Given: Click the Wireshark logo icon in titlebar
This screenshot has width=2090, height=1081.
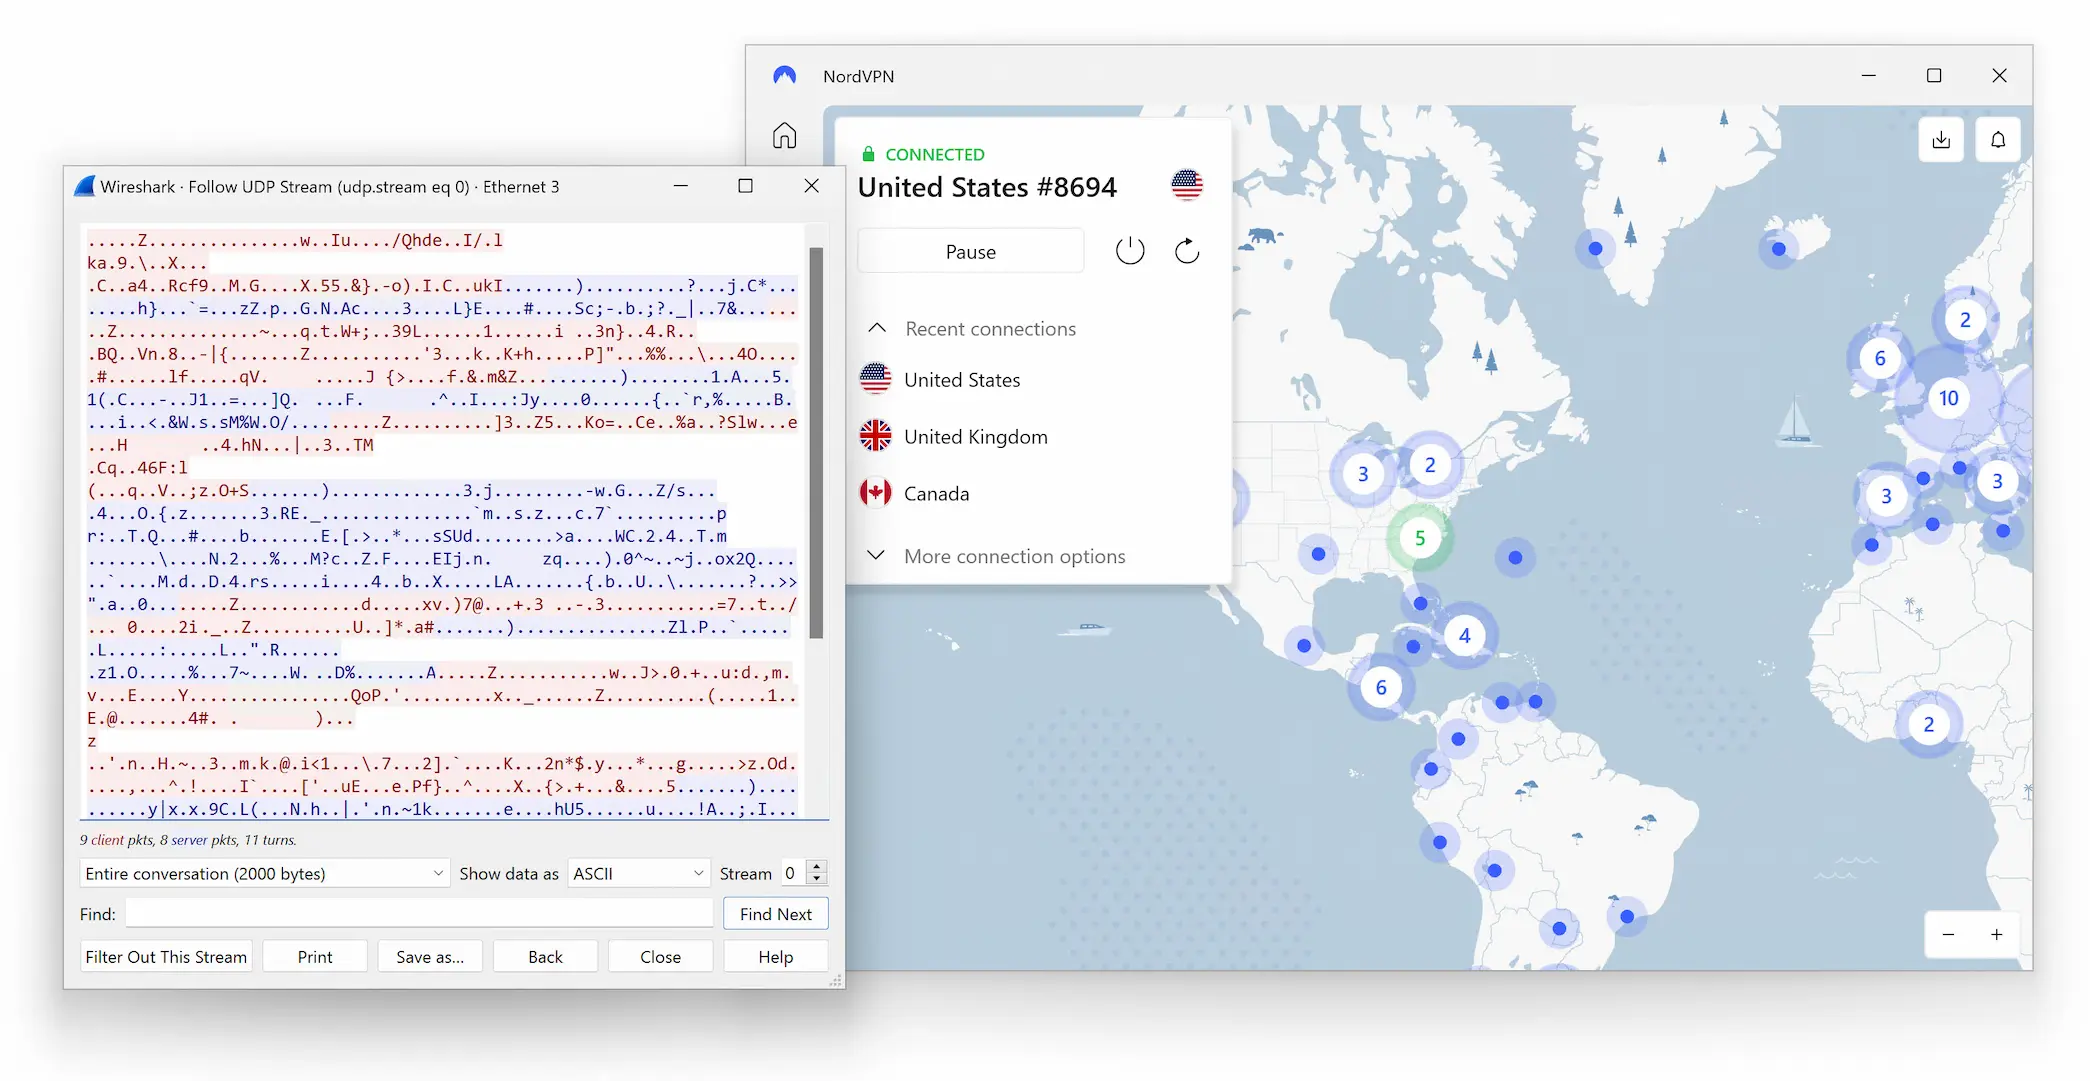Looking at the screenshot, I should tap(87, 185).
